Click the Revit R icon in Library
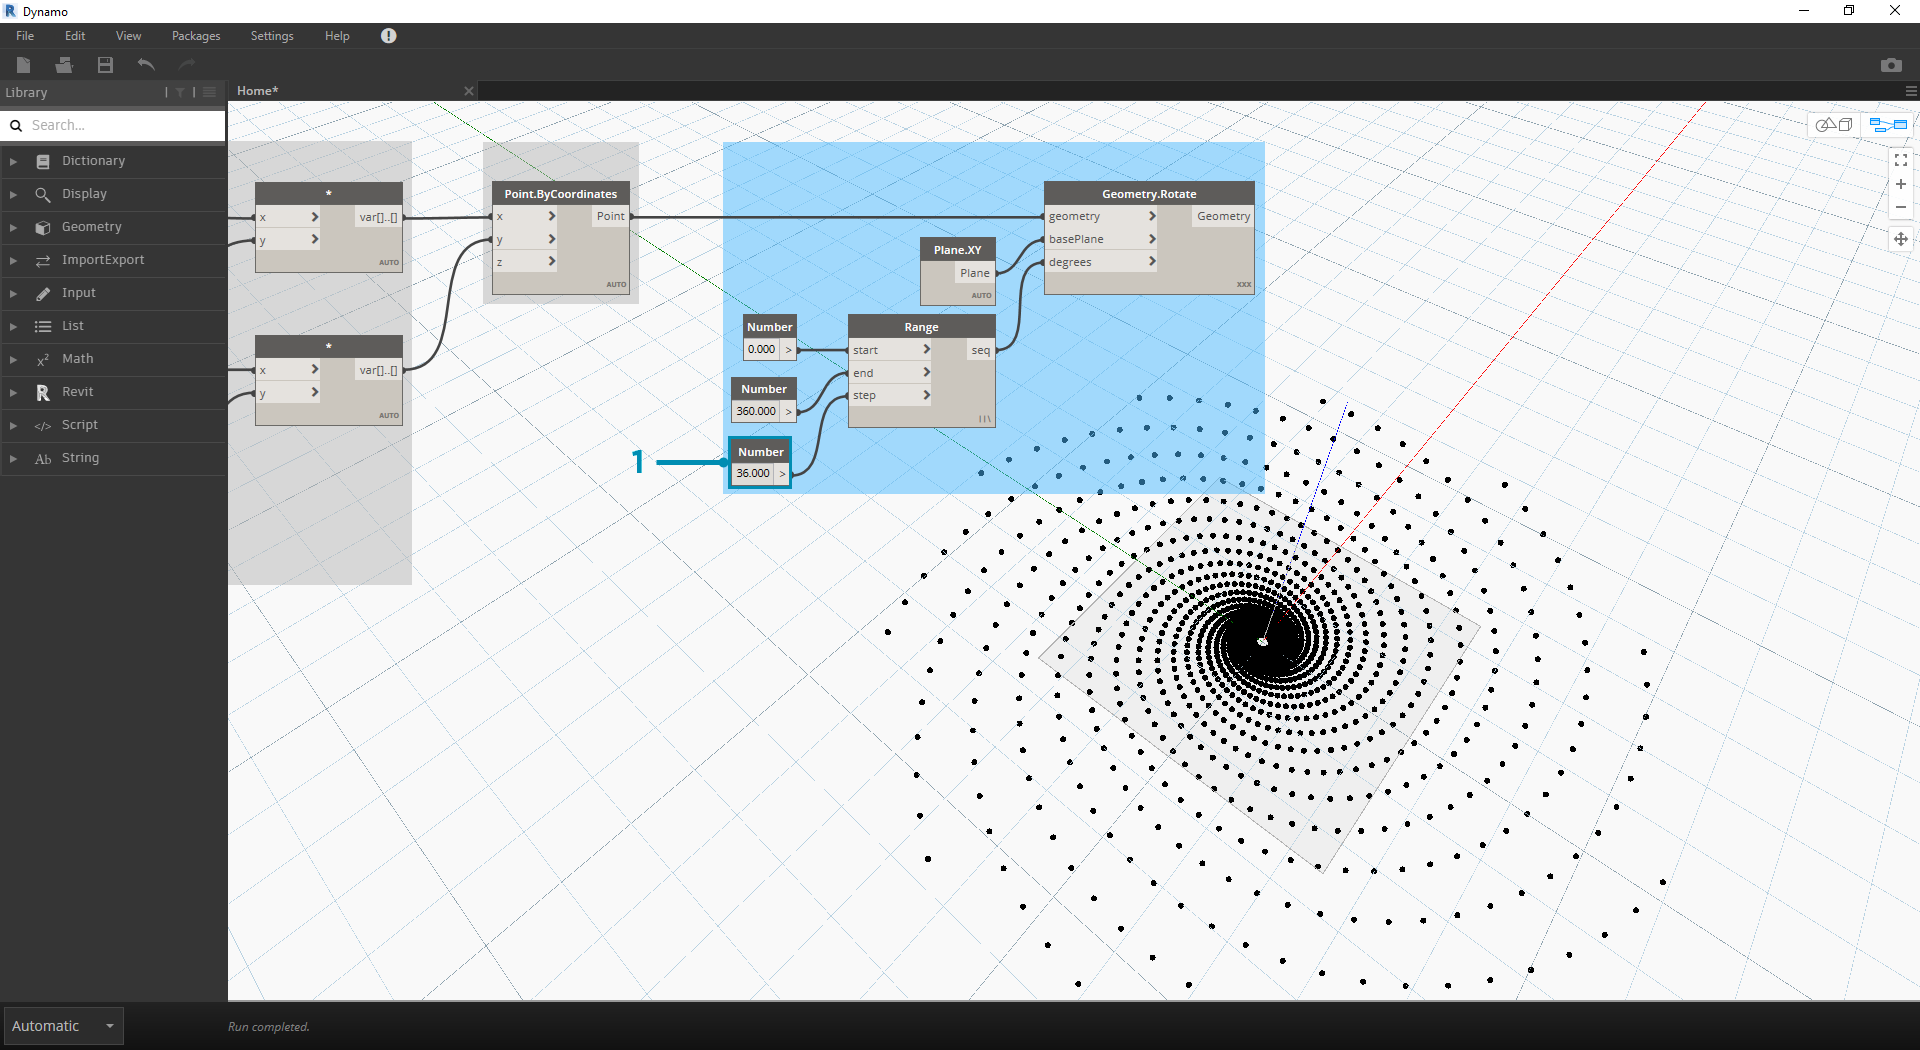 tap(43, 392)
